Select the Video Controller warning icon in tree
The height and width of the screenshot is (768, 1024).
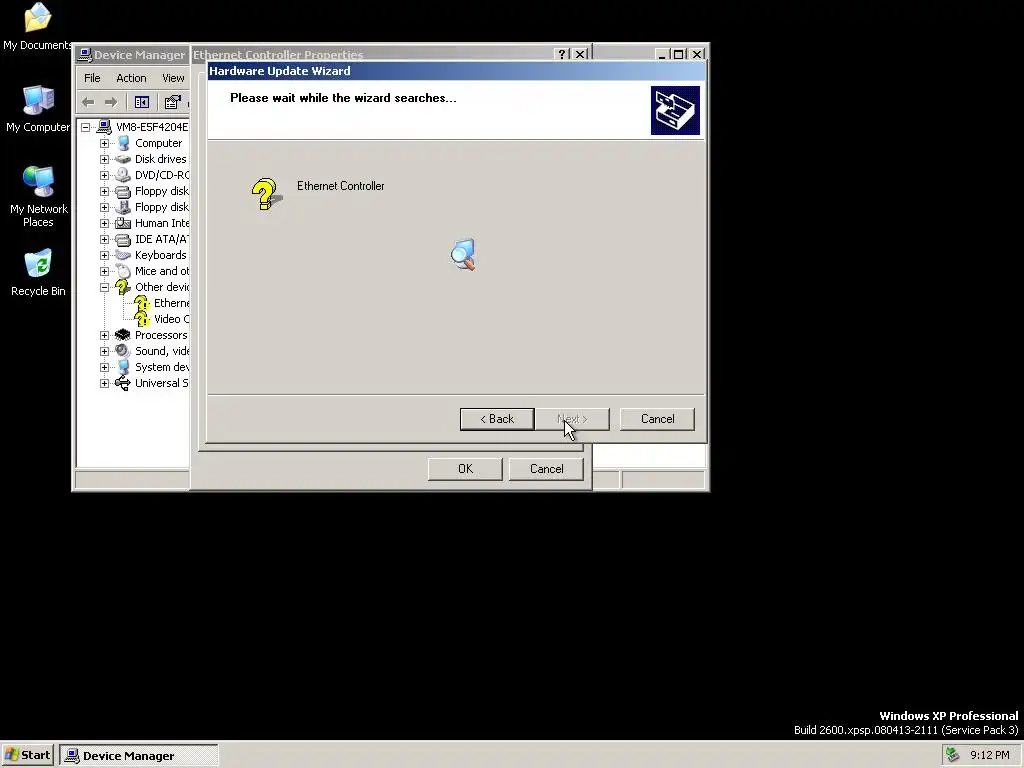click(x=142, y=319)
